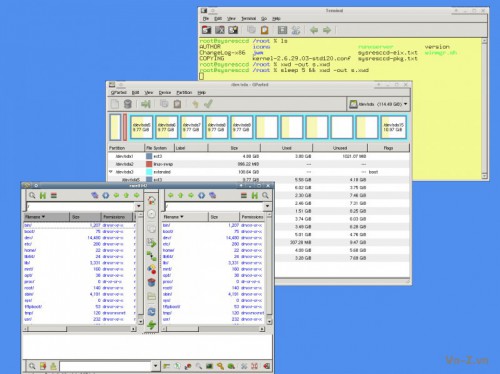This screenshot has width=500, height=374.
Task: Open the Terminal menu in Terminal window
Action: tap(248, 19)
